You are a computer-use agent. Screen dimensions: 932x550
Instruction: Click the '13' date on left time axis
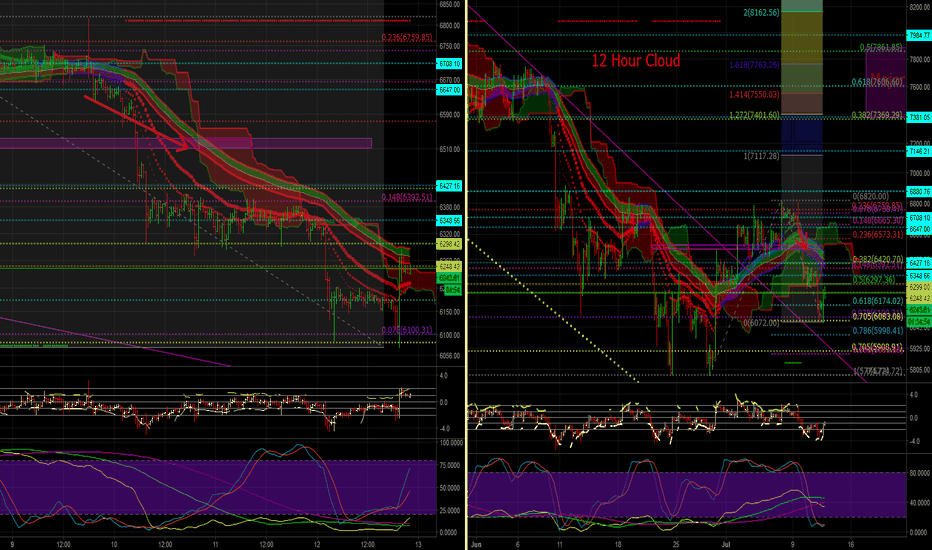click(x=418, y=544)
